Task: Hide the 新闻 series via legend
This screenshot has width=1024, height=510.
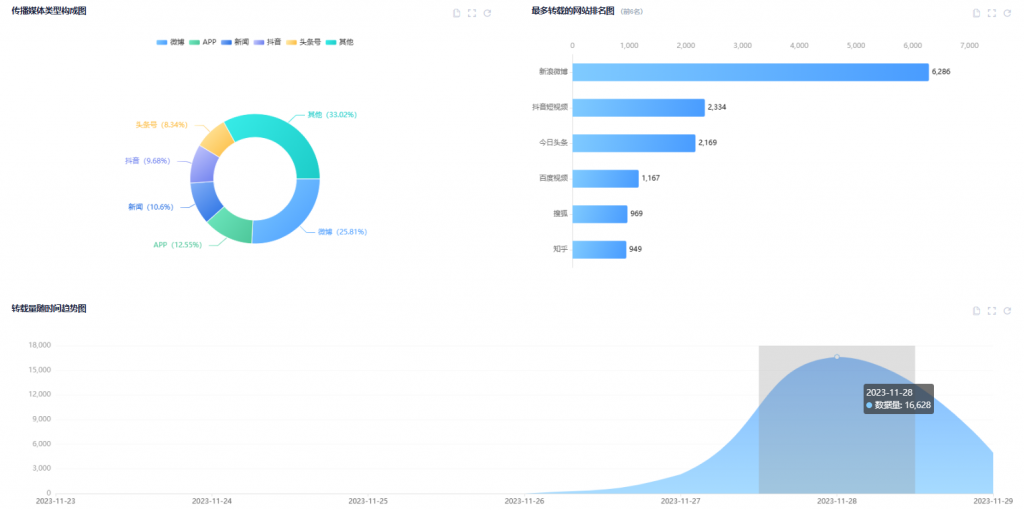Action: pos(235,42)
